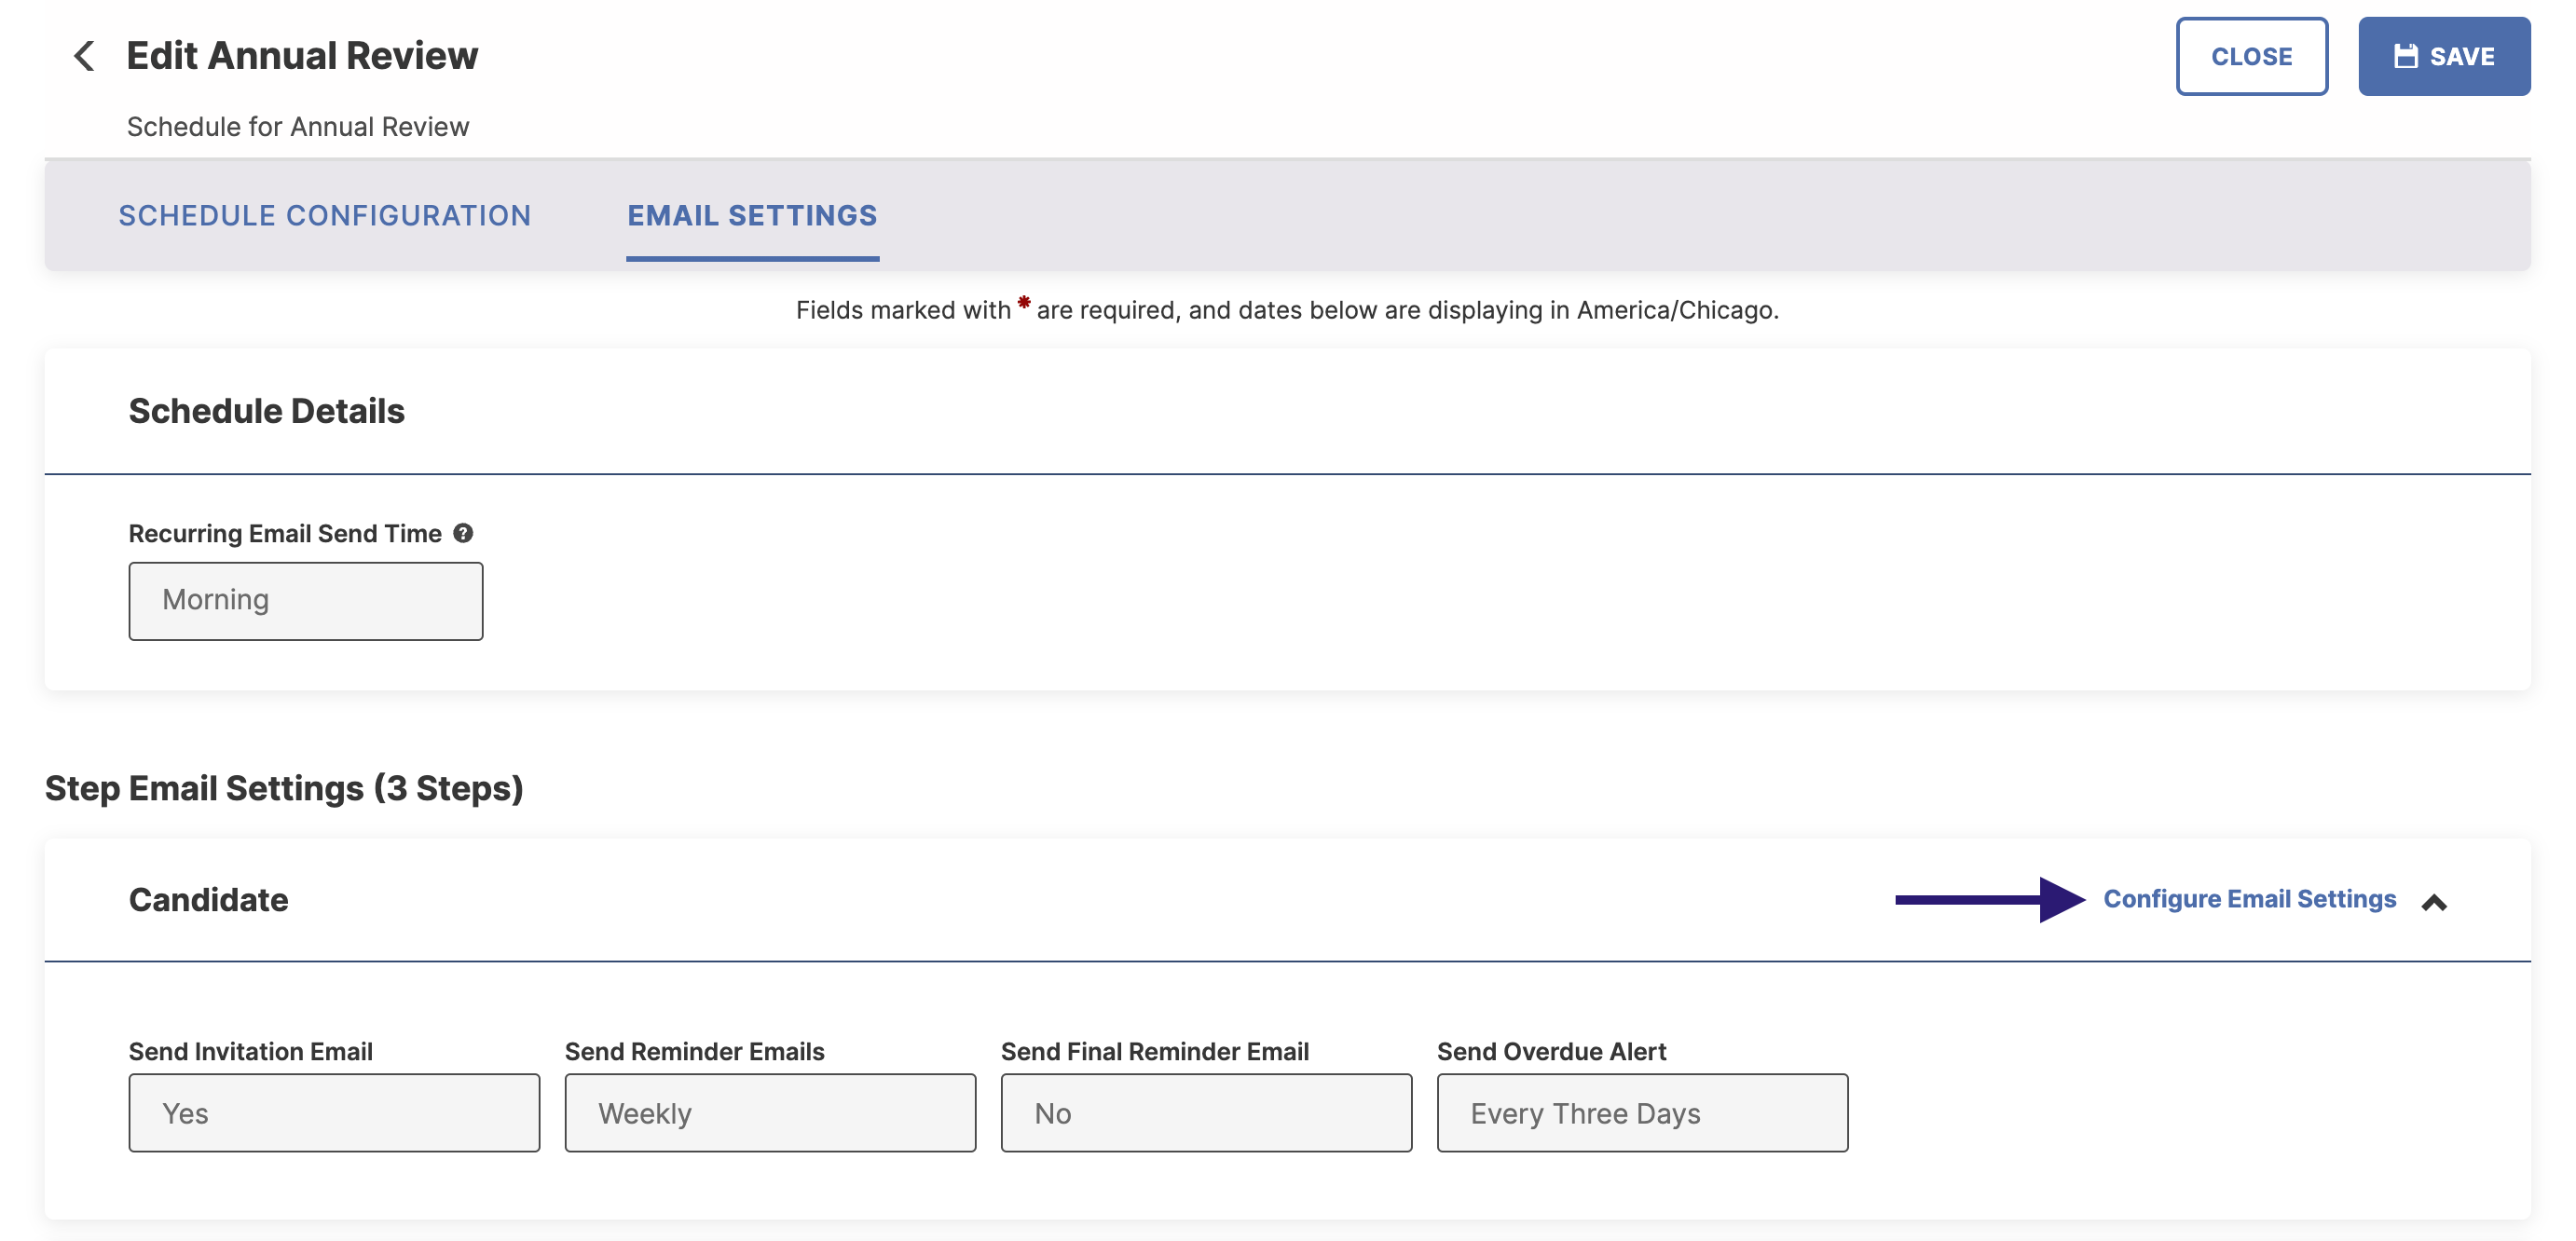Click the Schedule for Annual Review subtitle
The height and width of the screenshot is (1241, 2576).
pos(297,127)
